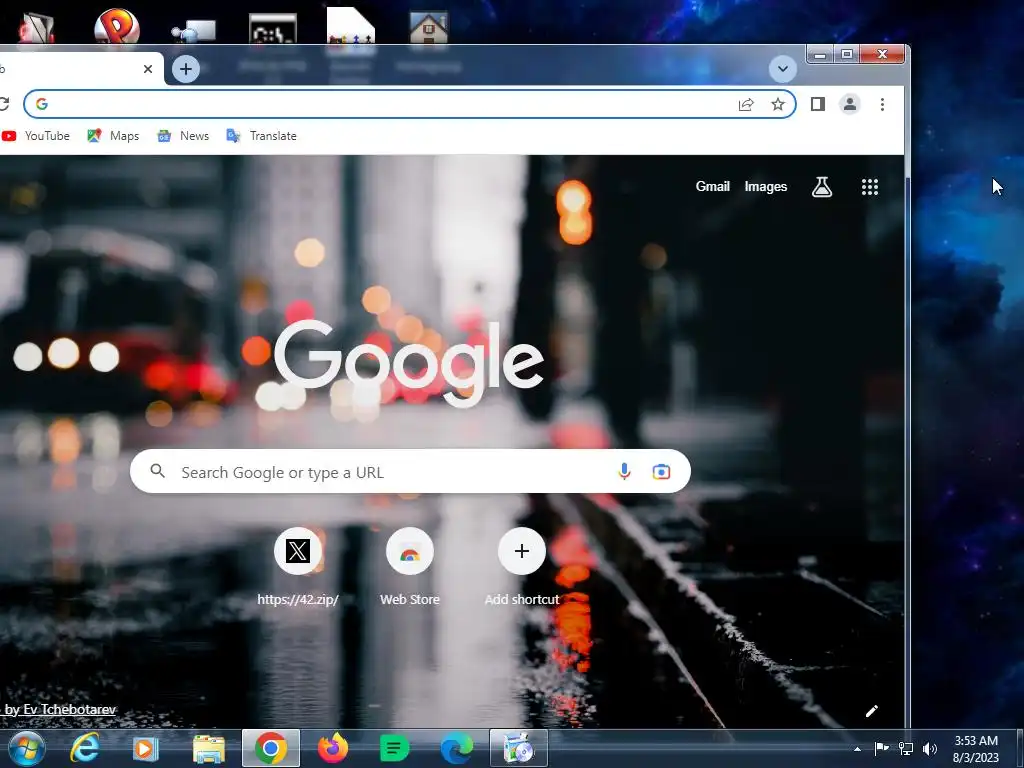The width and height of the screenshot is (1024, 768).
Task: Reload the page
Action: point(4,104)
